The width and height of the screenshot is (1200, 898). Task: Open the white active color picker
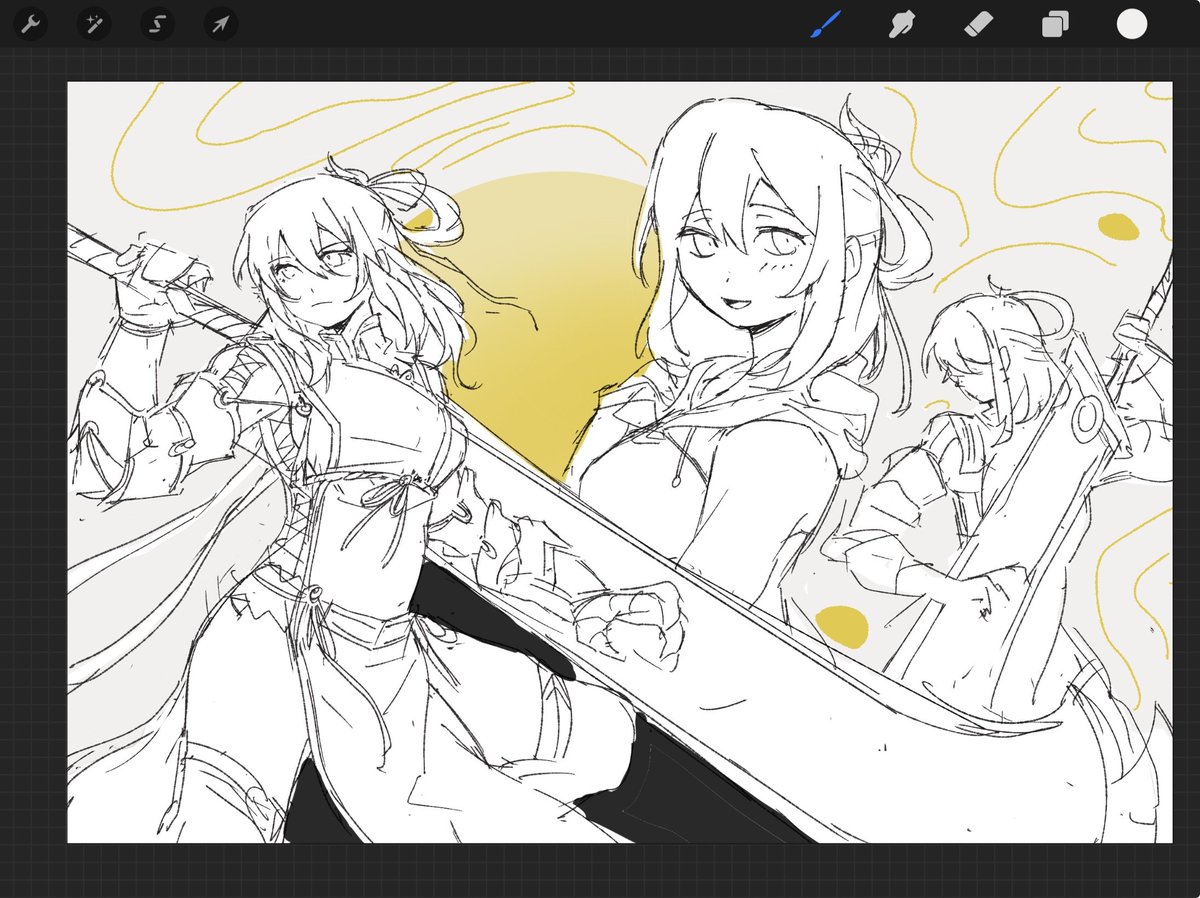[x=1131, y=24]
